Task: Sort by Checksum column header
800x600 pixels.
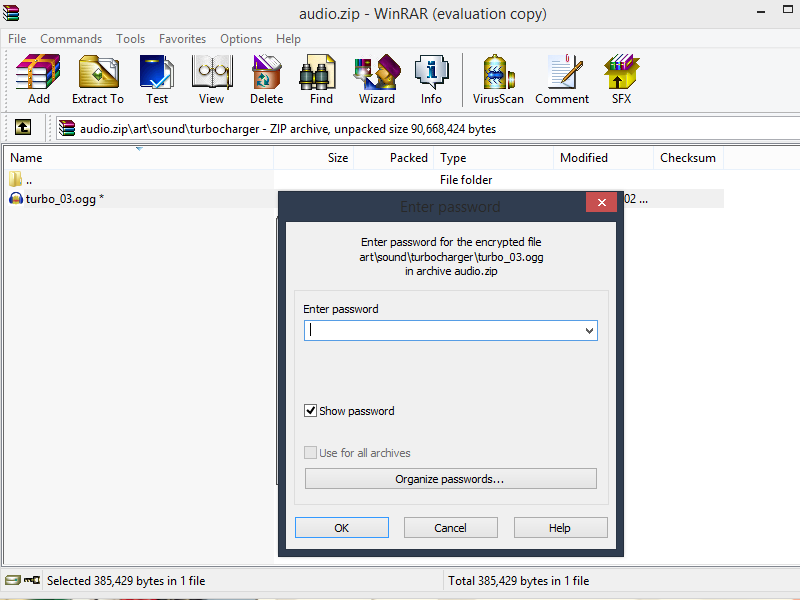Action: coord(688,158)
